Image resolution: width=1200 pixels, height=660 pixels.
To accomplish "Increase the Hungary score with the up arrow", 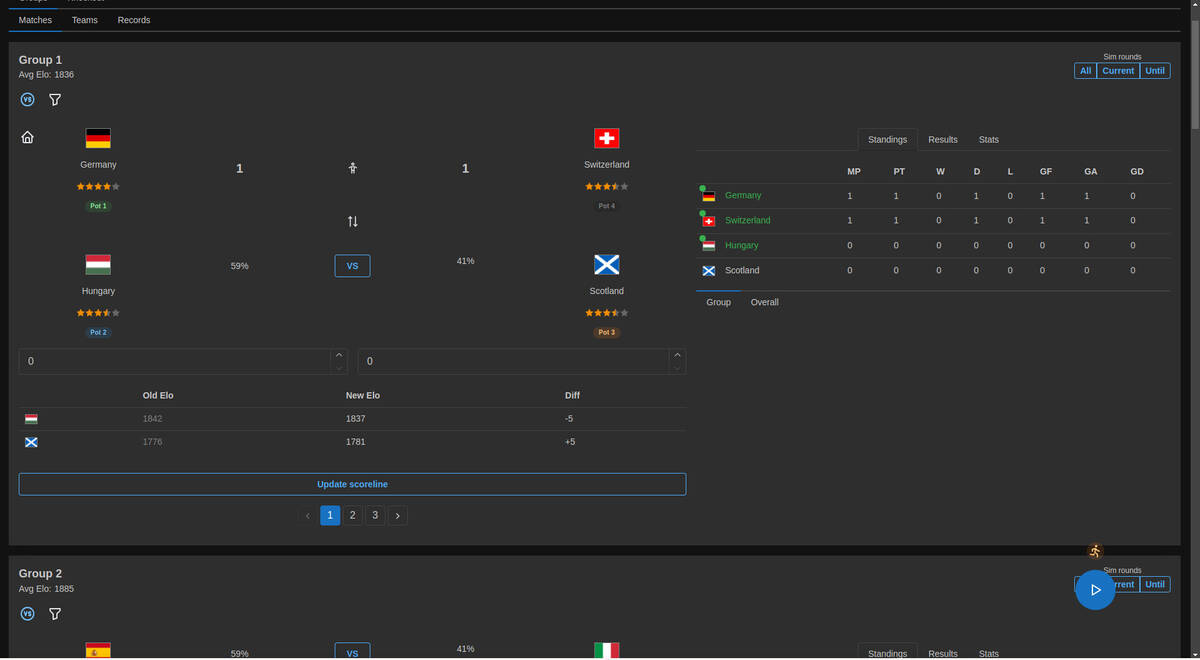I will click(339, 355).
